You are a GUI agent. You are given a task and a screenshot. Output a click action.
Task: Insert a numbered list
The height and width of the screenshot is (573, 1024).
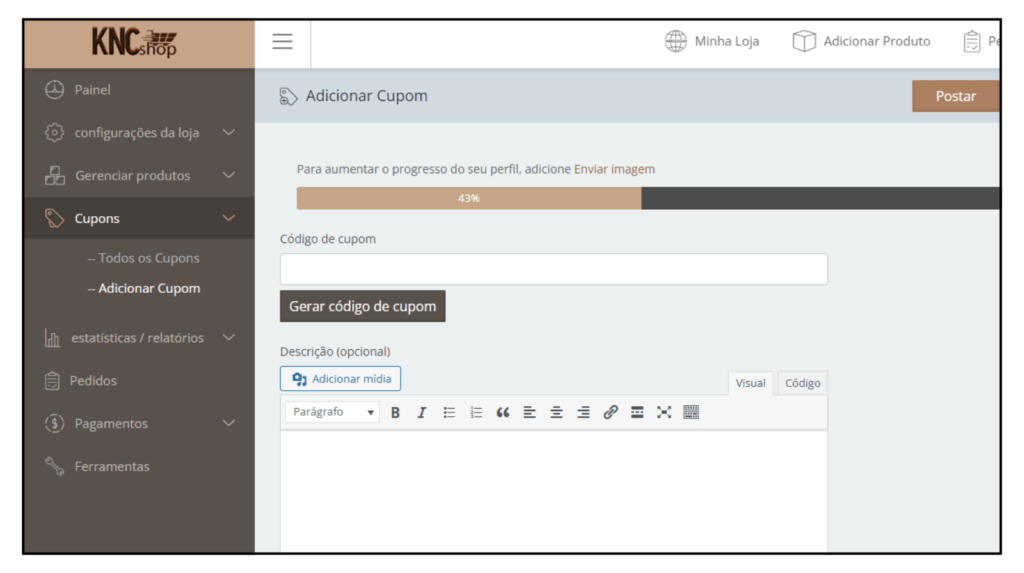click(476, 412)
